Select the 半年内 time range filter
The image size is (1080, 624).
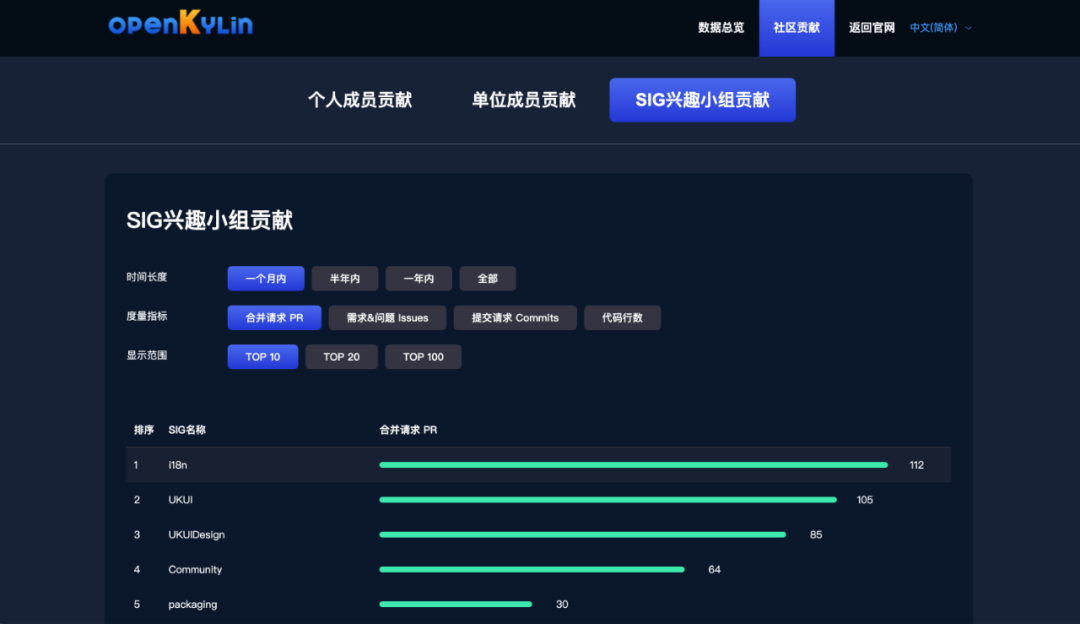pos(344,278)
